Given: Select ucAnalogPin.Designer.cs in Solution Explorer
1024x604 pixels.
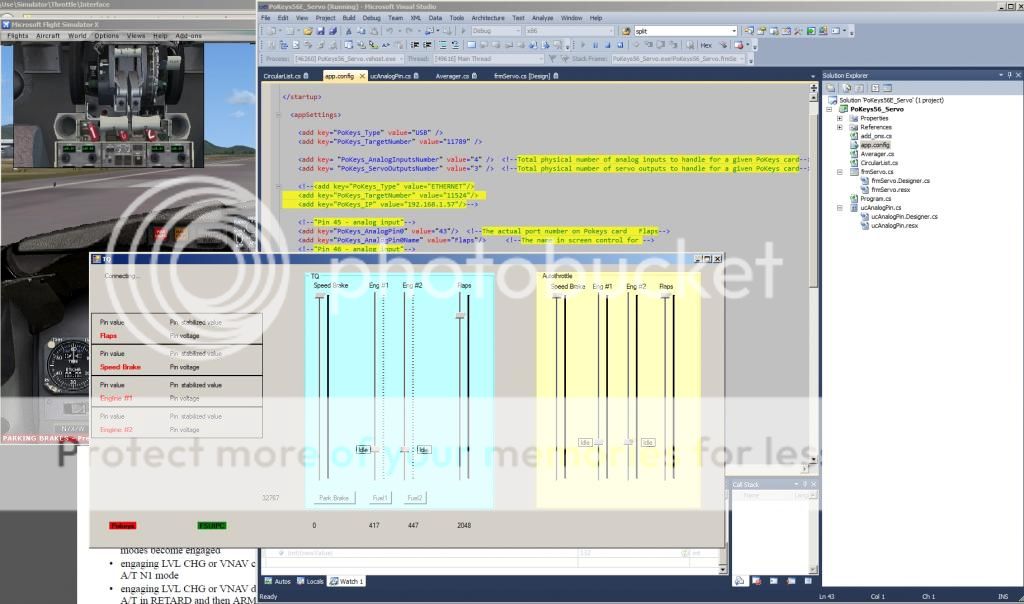Looking at the screenshot, I should (904, 217).
